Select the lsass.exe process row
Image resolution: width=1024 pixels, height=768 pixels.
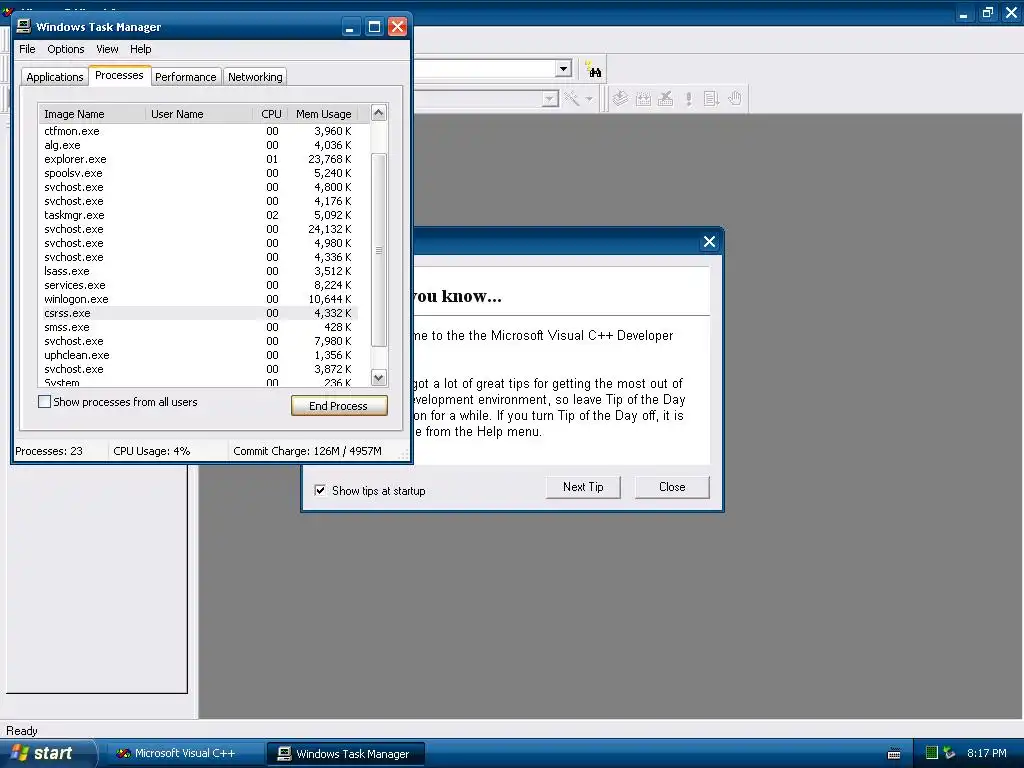tap(198, 271)
